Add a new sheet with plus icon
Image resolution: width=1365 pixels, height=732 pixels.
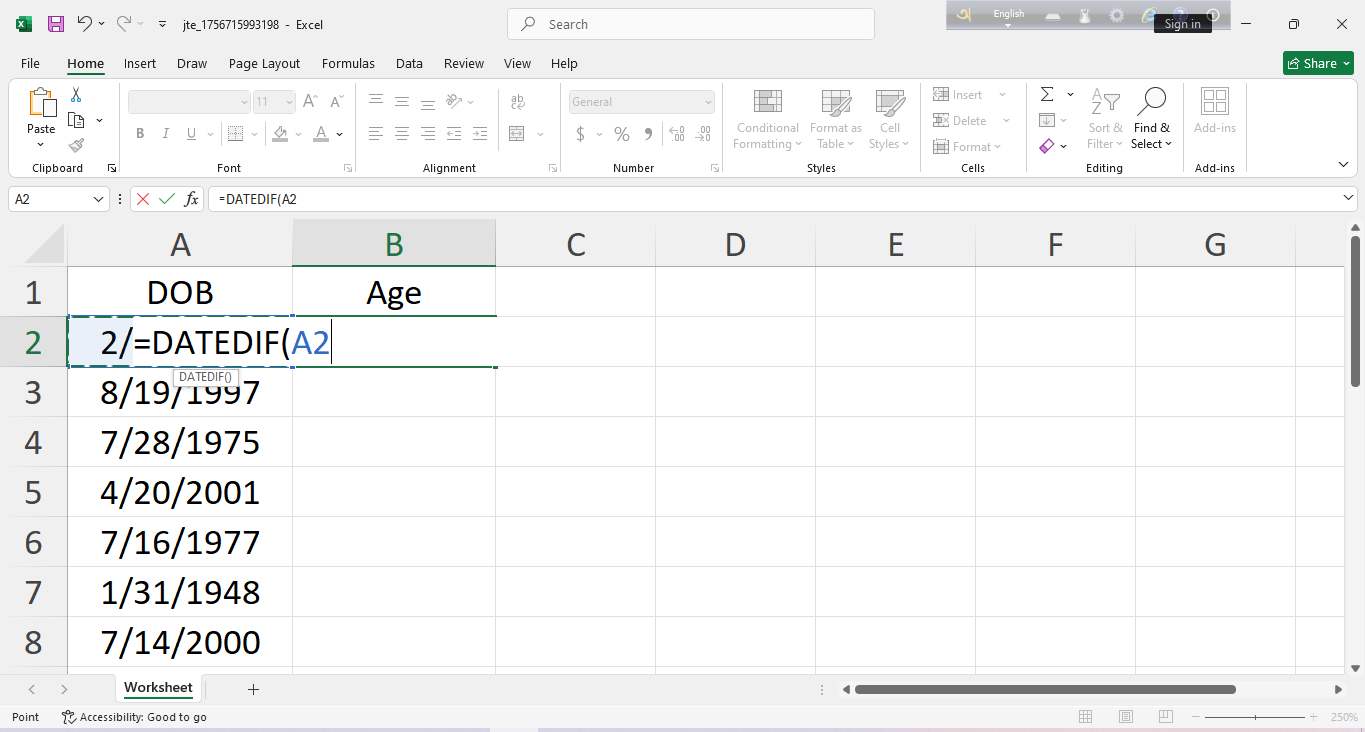pos(253,689)
